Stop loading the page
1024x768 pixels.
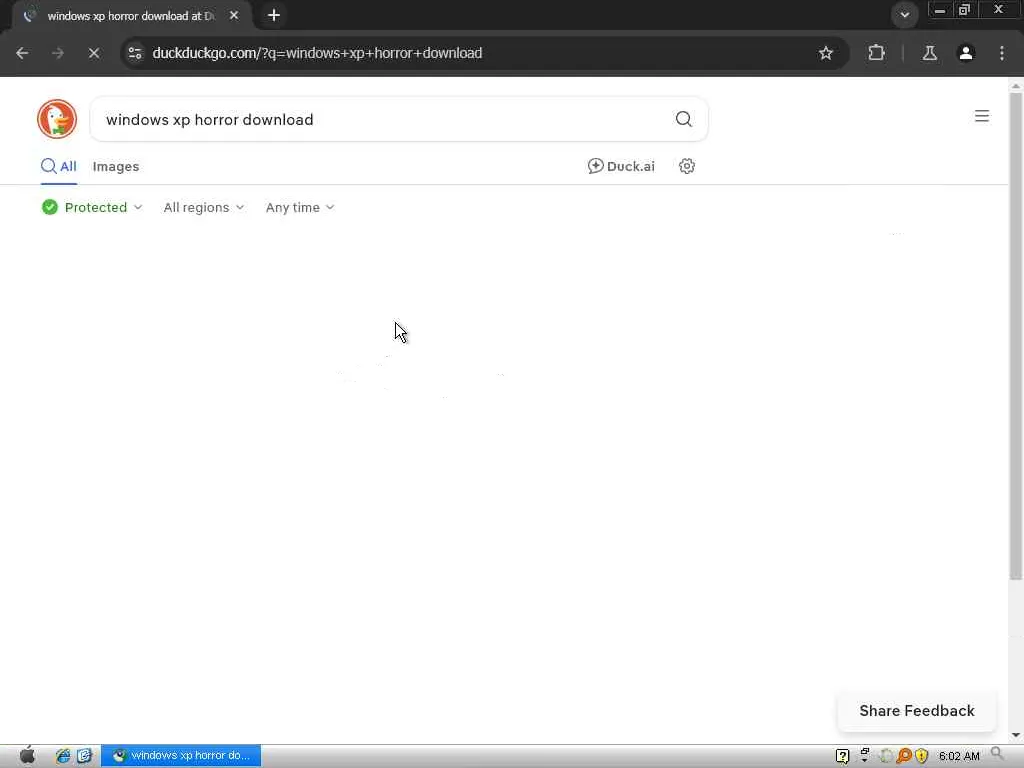93,53
